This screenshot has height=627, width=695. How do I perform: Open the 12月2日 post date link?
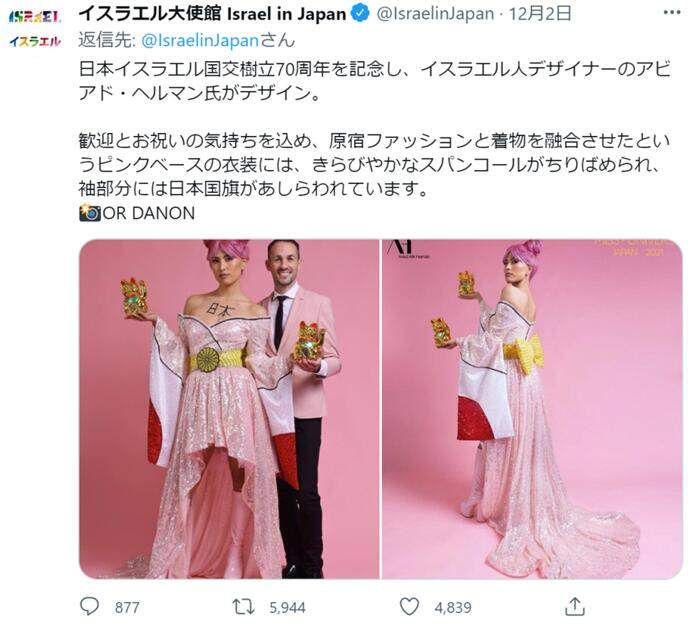540,14
